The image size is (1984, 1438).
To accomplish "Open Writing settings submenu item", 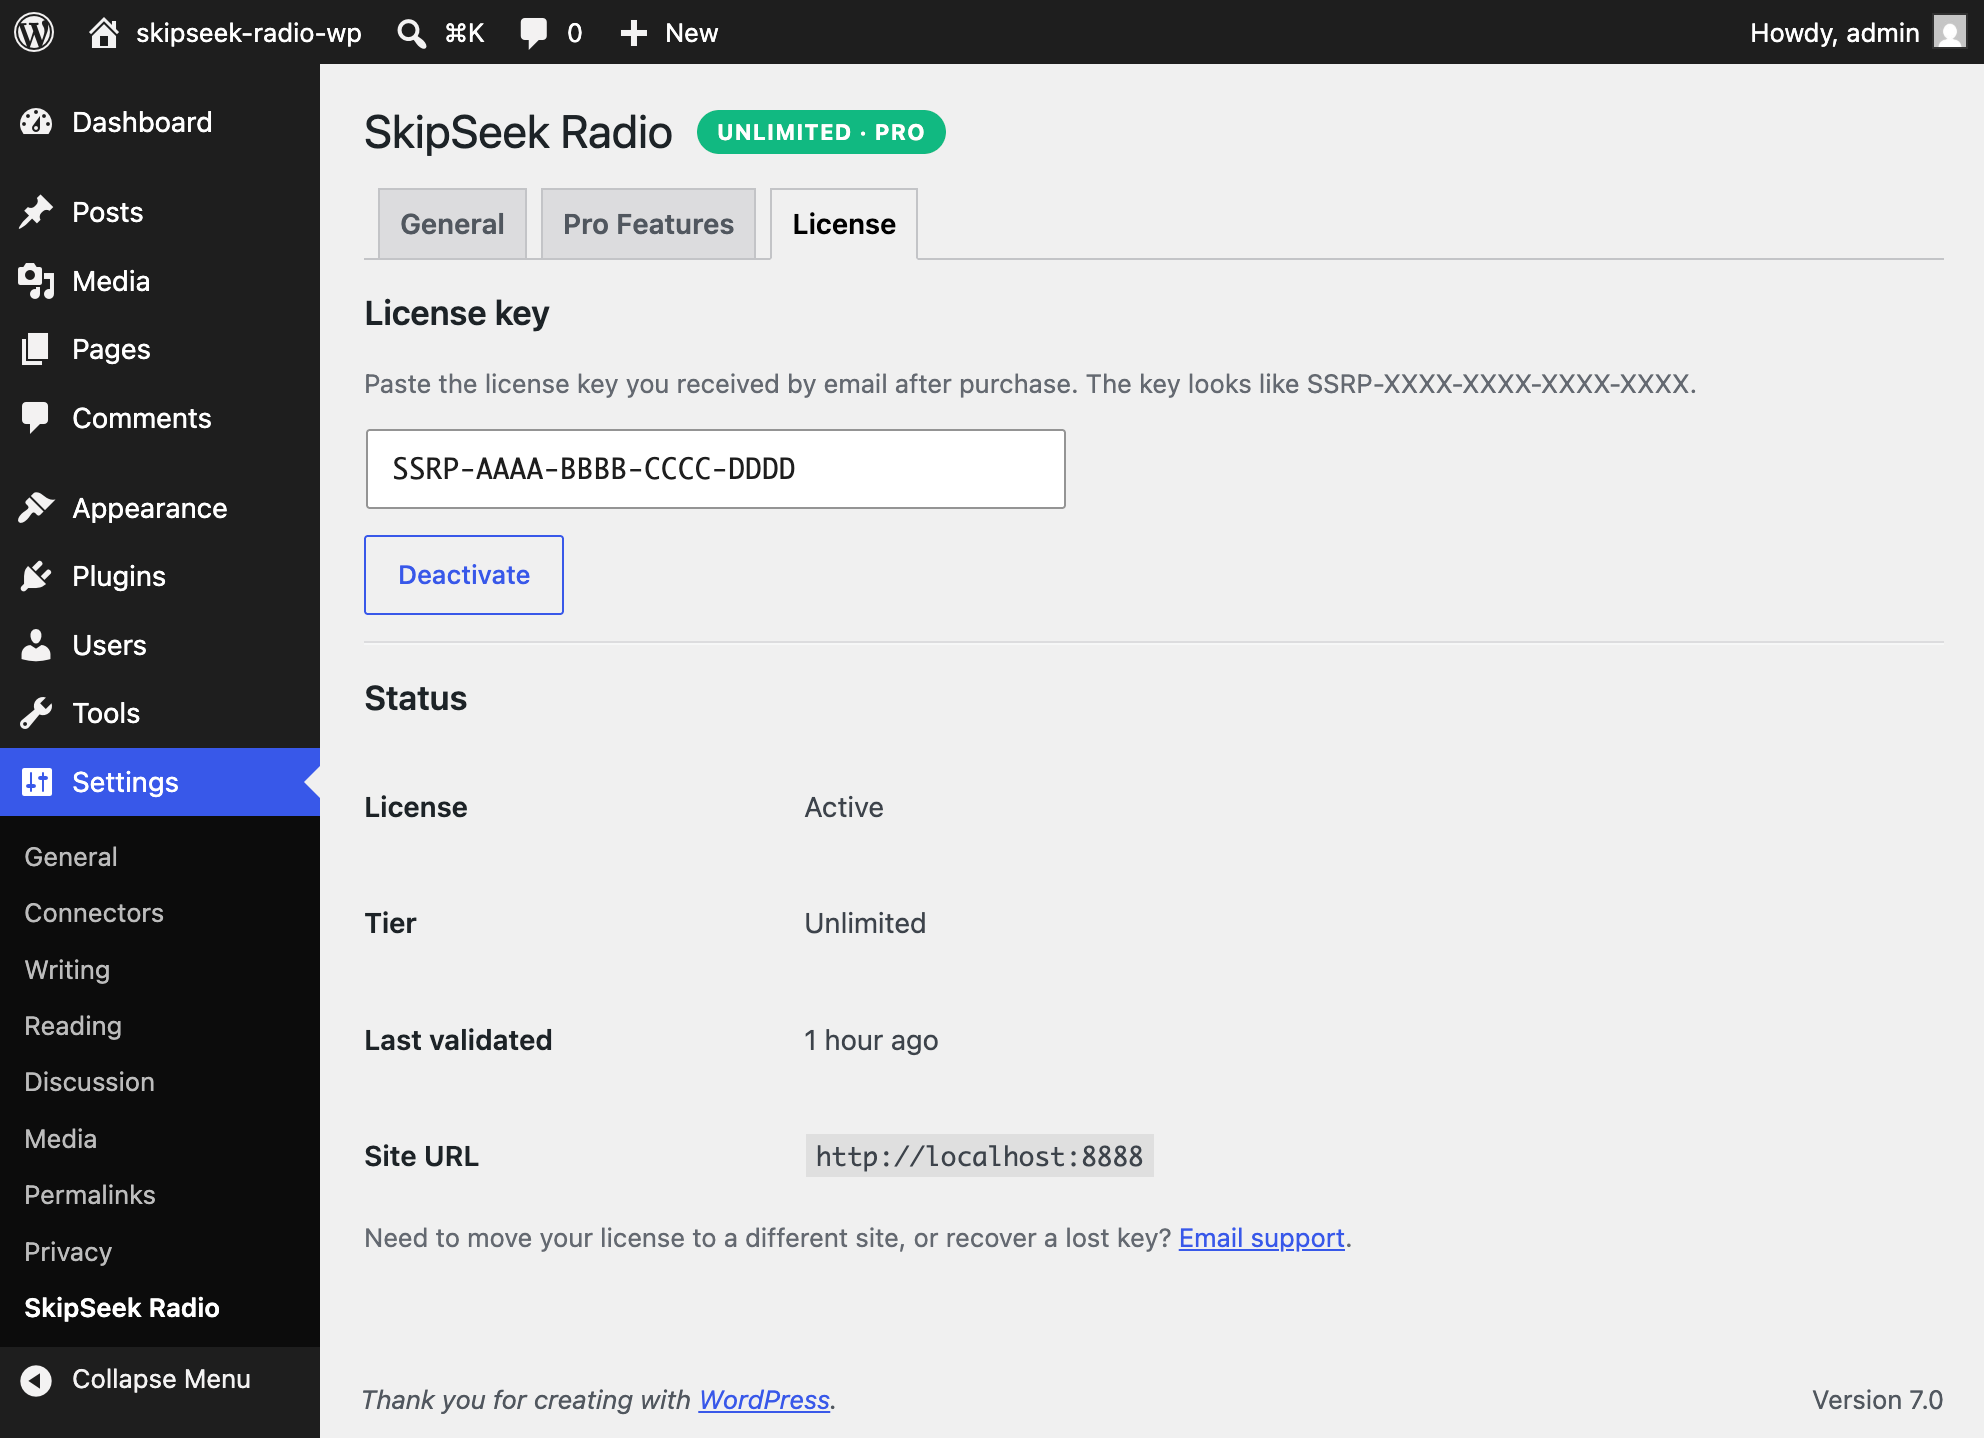I will 67,970.
